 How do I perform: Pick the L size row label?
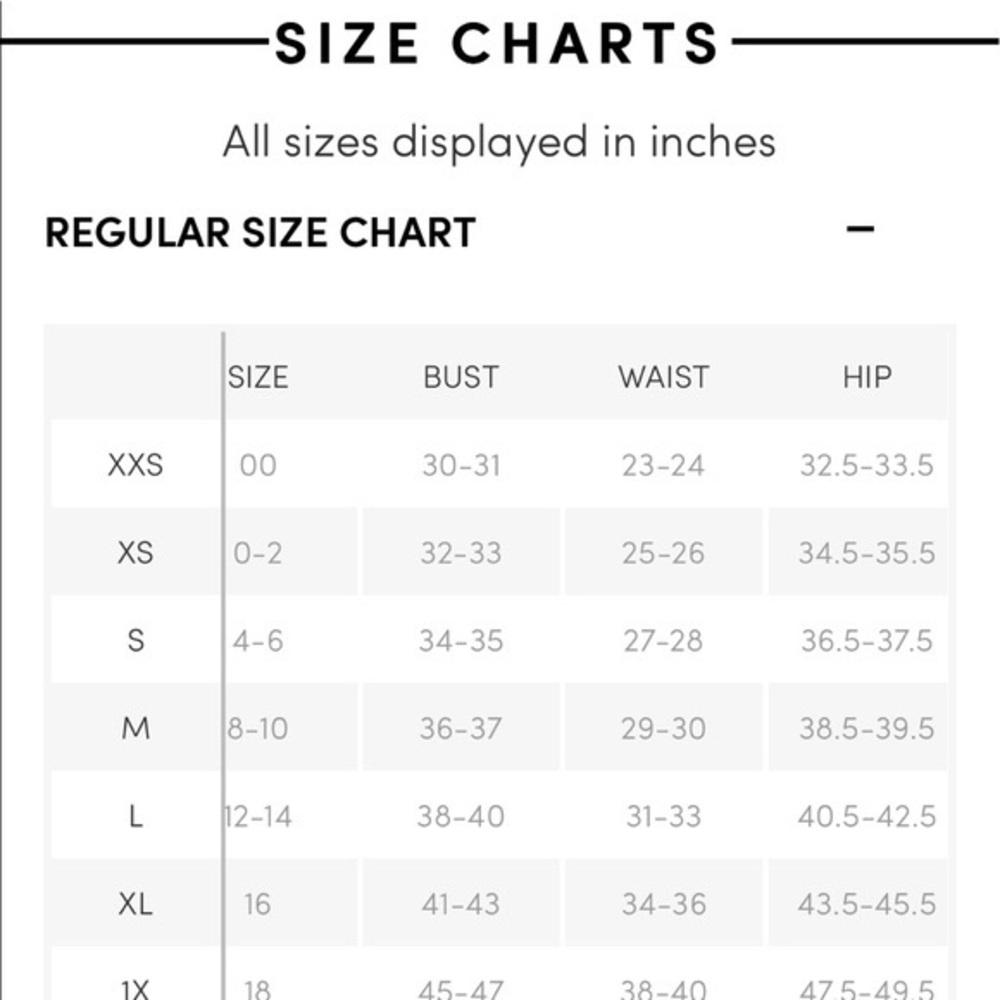tap(135, 816)
